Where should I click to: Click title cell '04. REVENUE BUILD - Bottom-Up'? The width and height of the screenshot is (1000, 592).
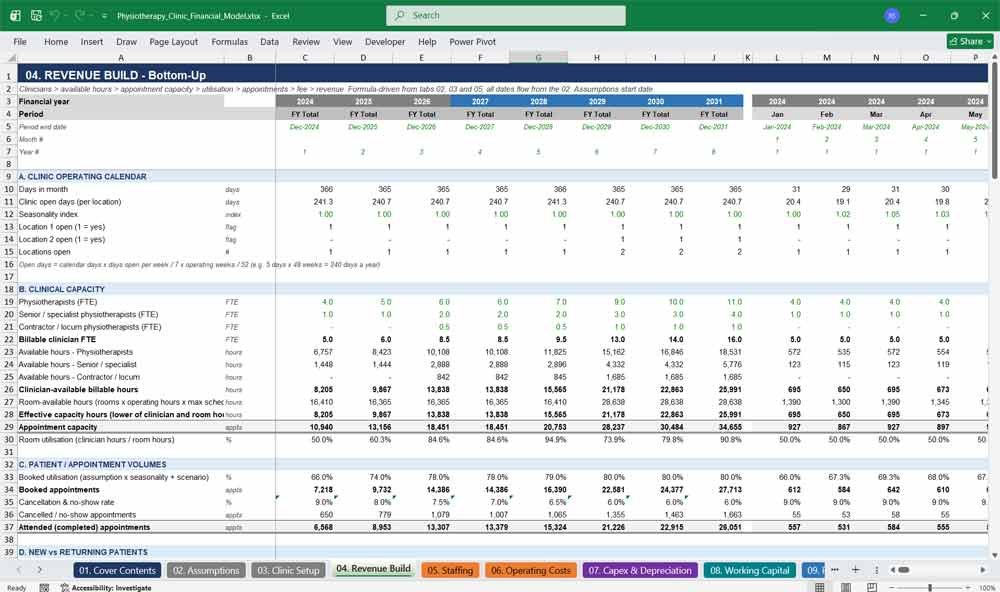[x=115, y=75]
